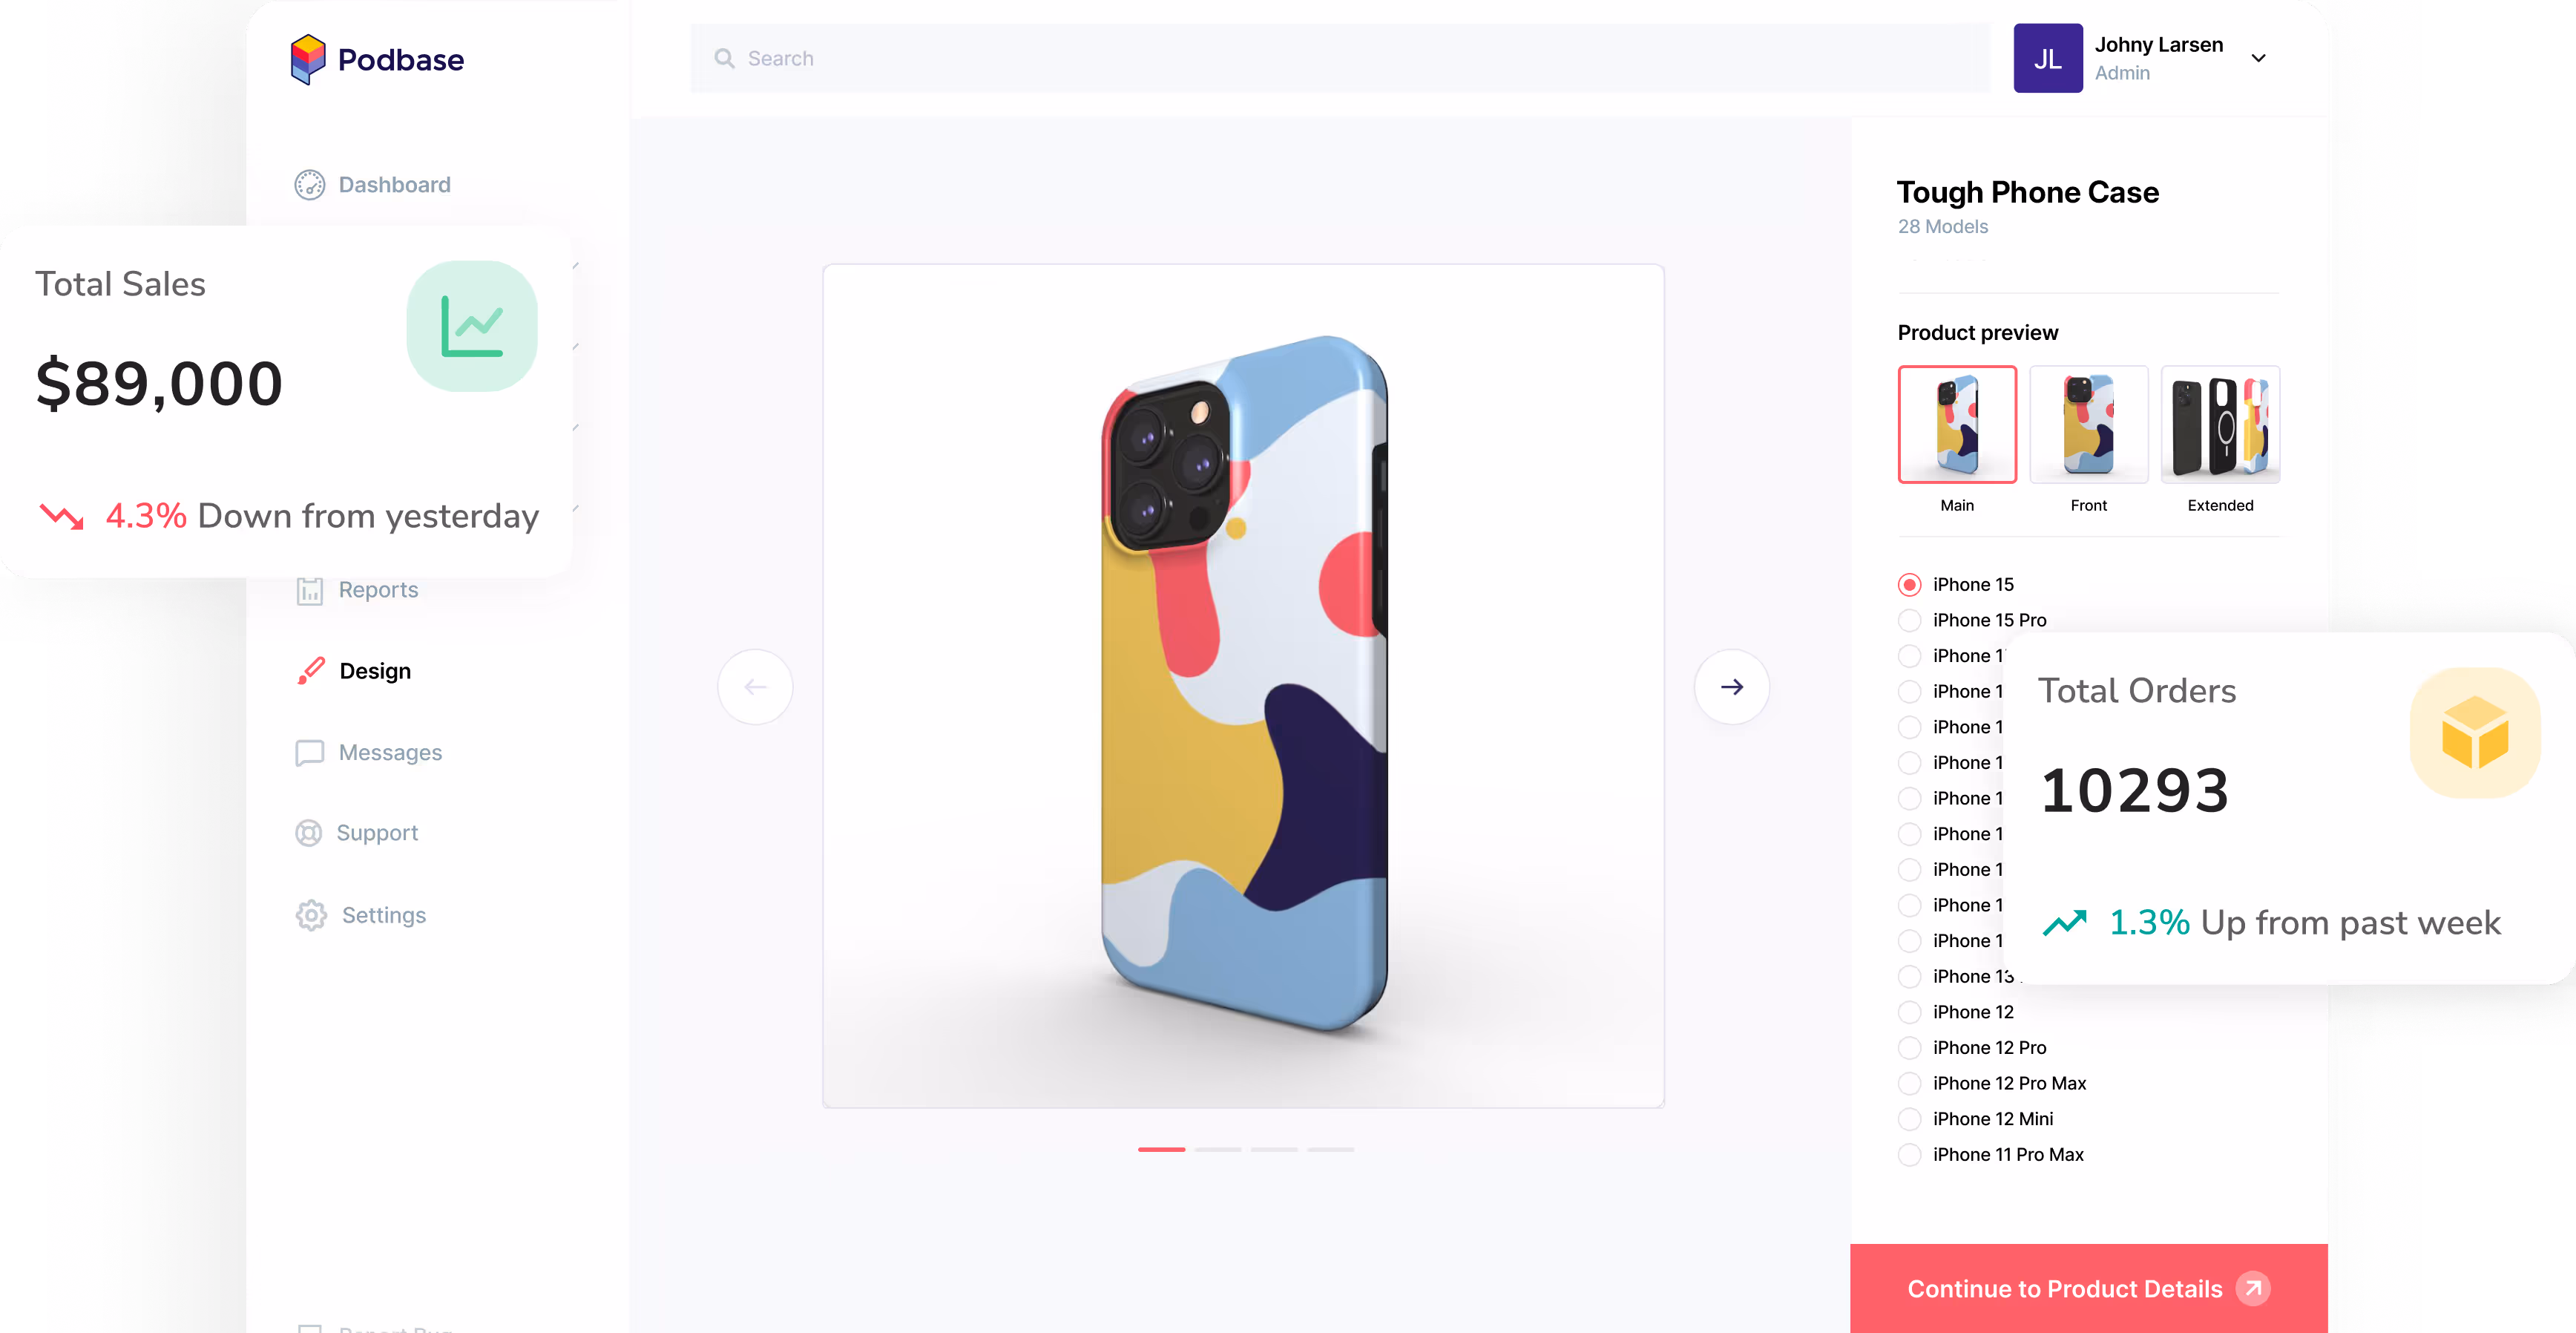Screen dimensions: 2576x1333
Task: Jump to second carousel indicator segment
Action: click(1218, 1150)
